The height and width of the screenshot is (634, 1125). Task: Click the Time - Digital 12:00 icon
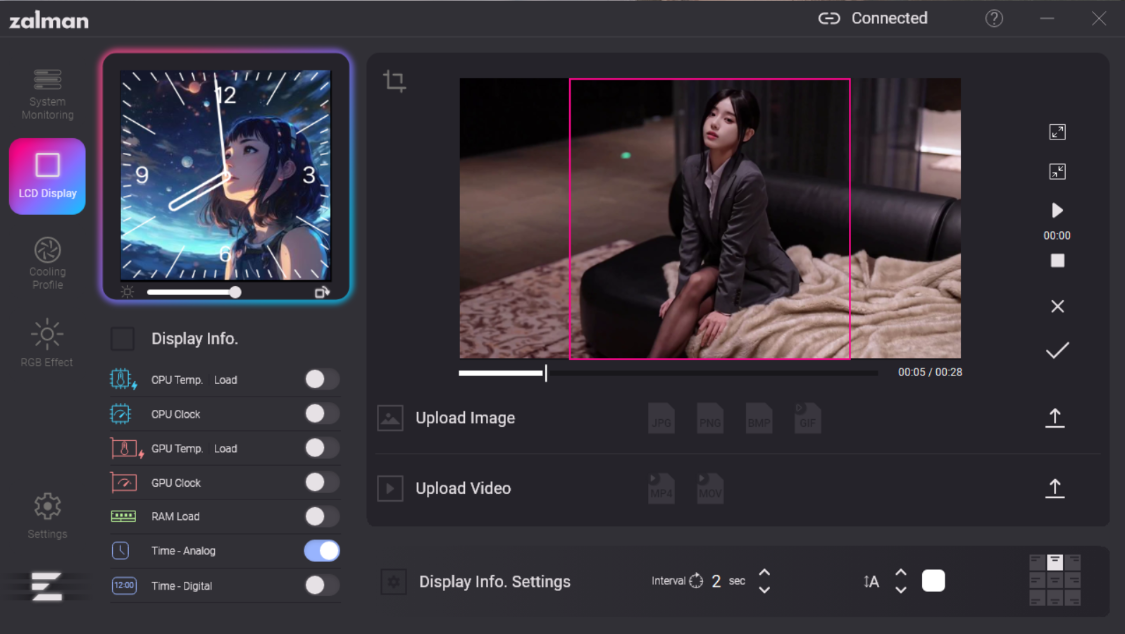click(x=124, y=585)
